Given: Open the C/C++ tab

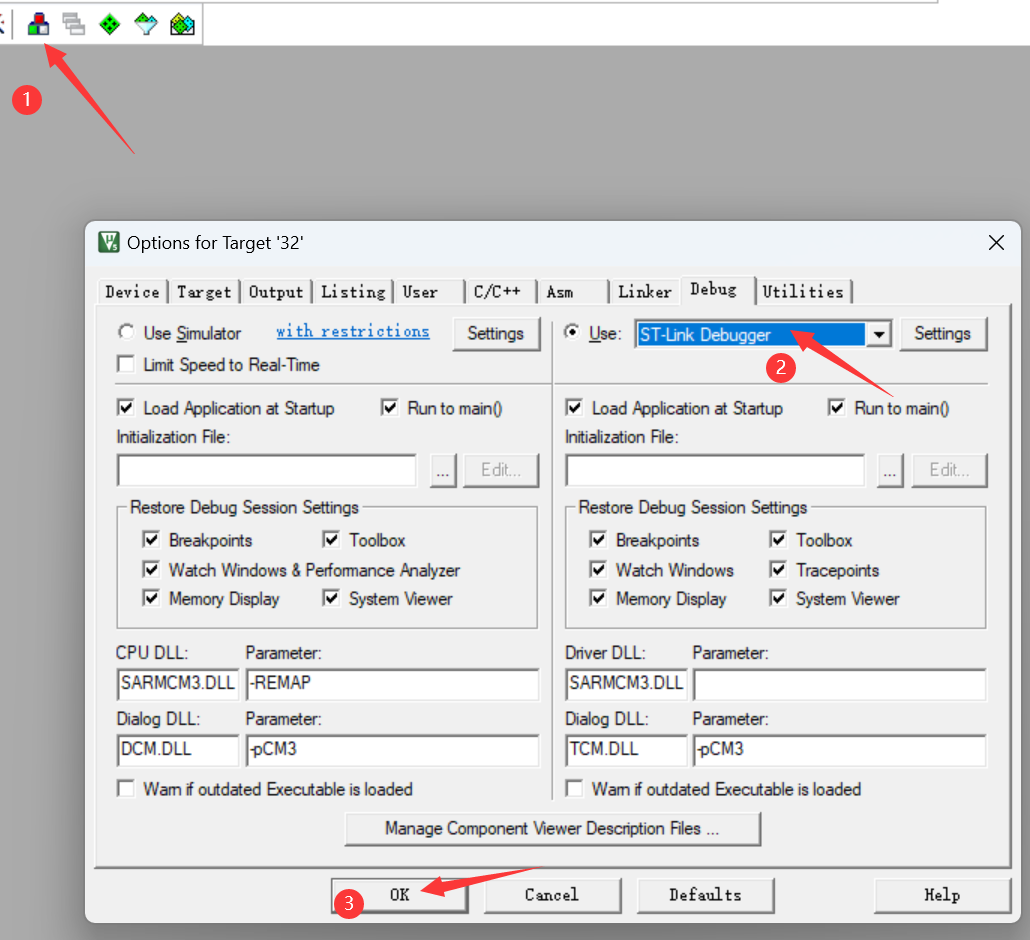Looking at the screenshot, I should pos(501,292).
